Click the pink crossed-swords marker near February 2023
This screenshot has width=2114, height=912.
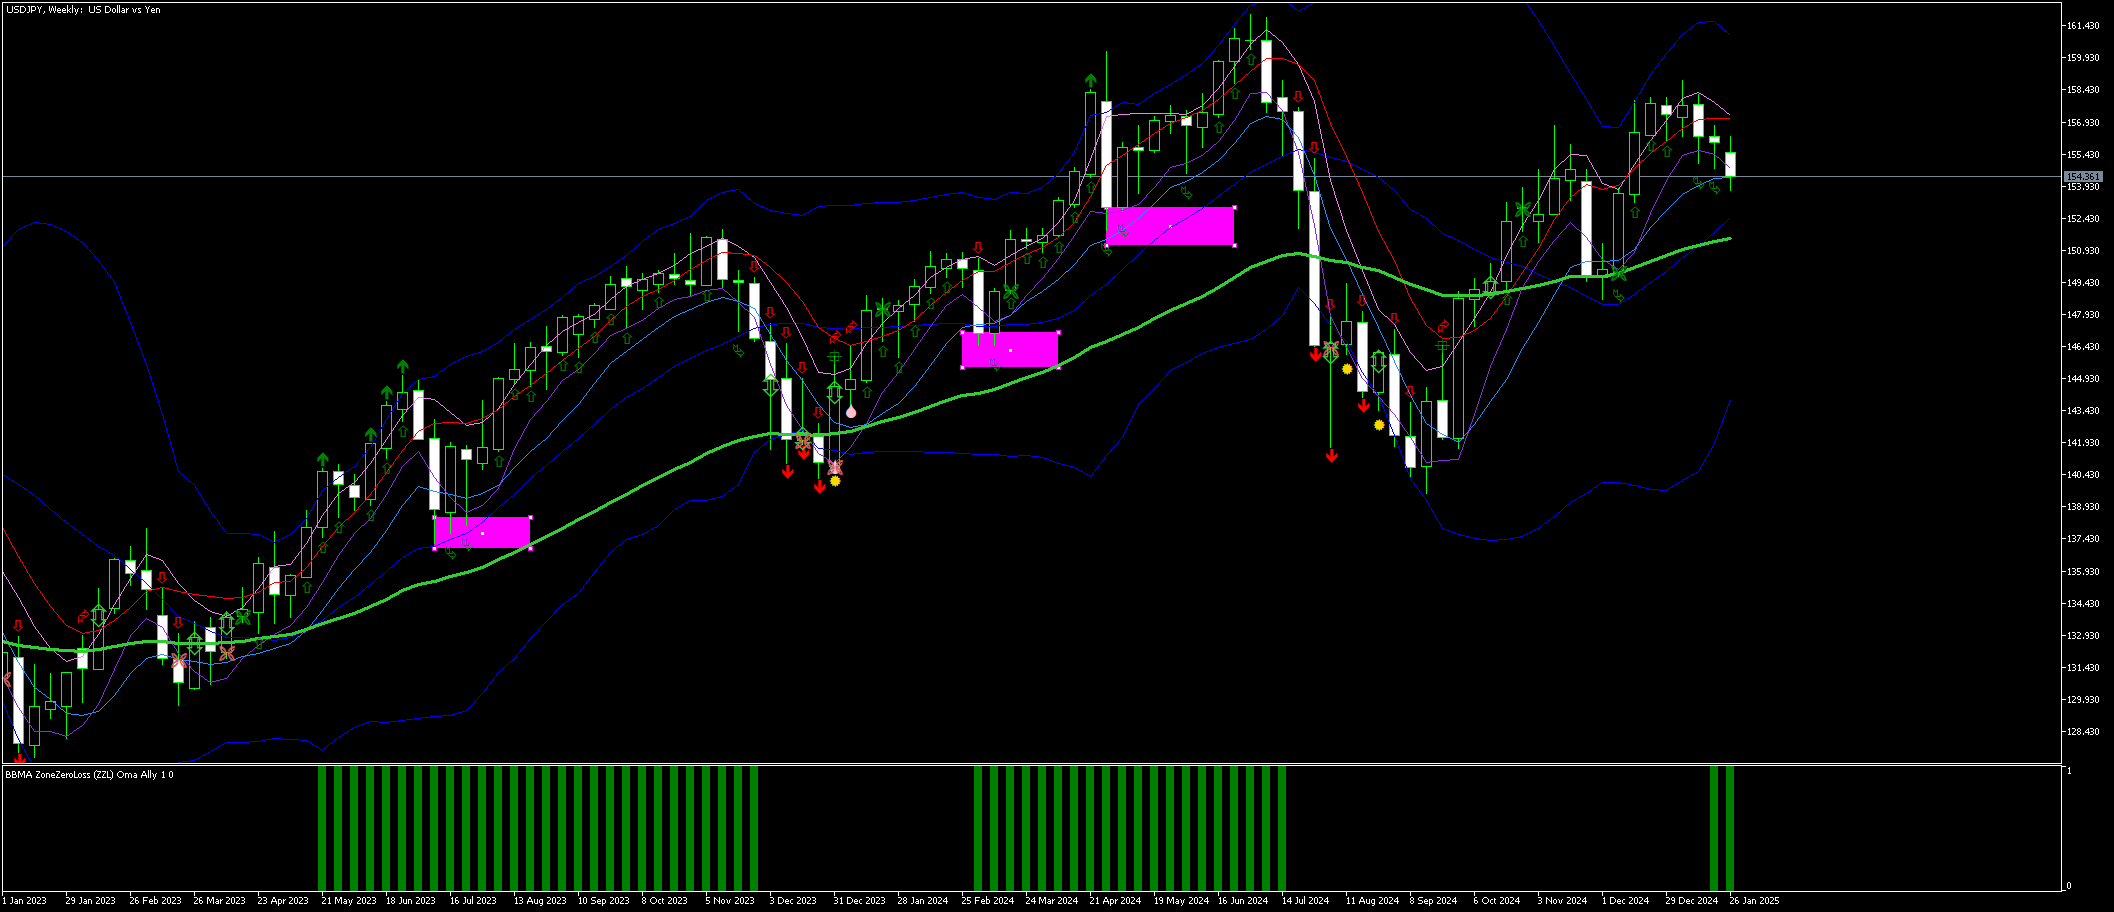(x=179, y=660)
